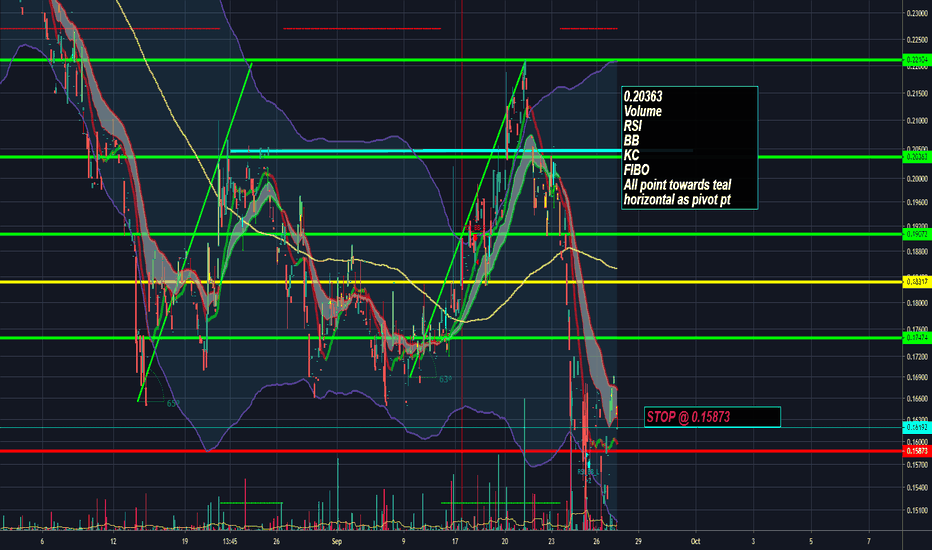Click the 'Sep' date label on time axis
This screenshot has height=550, width=932.
click(337, 542)
